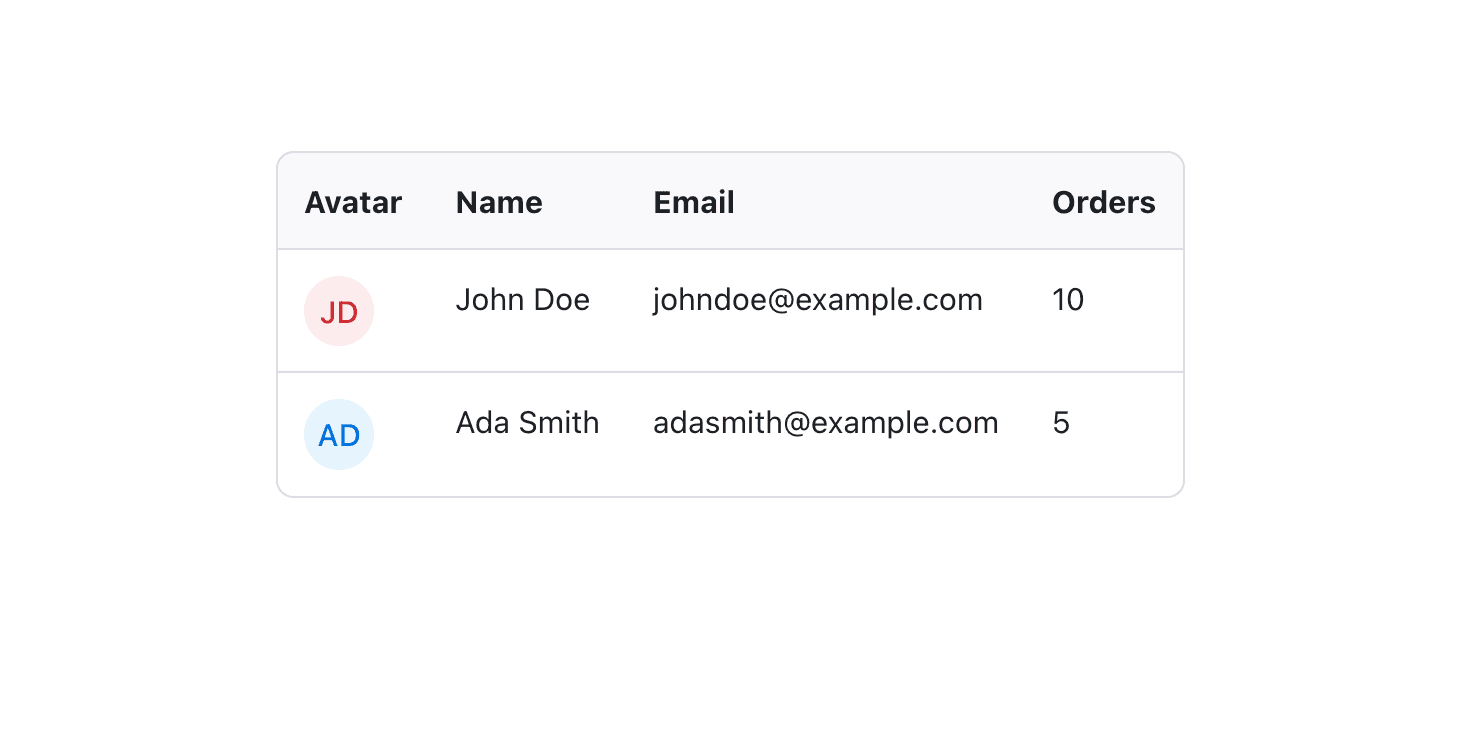Viewport: 1468px width, 734px height.
Task: Click the blue AD avatar circle
Action: pos(339,434)
